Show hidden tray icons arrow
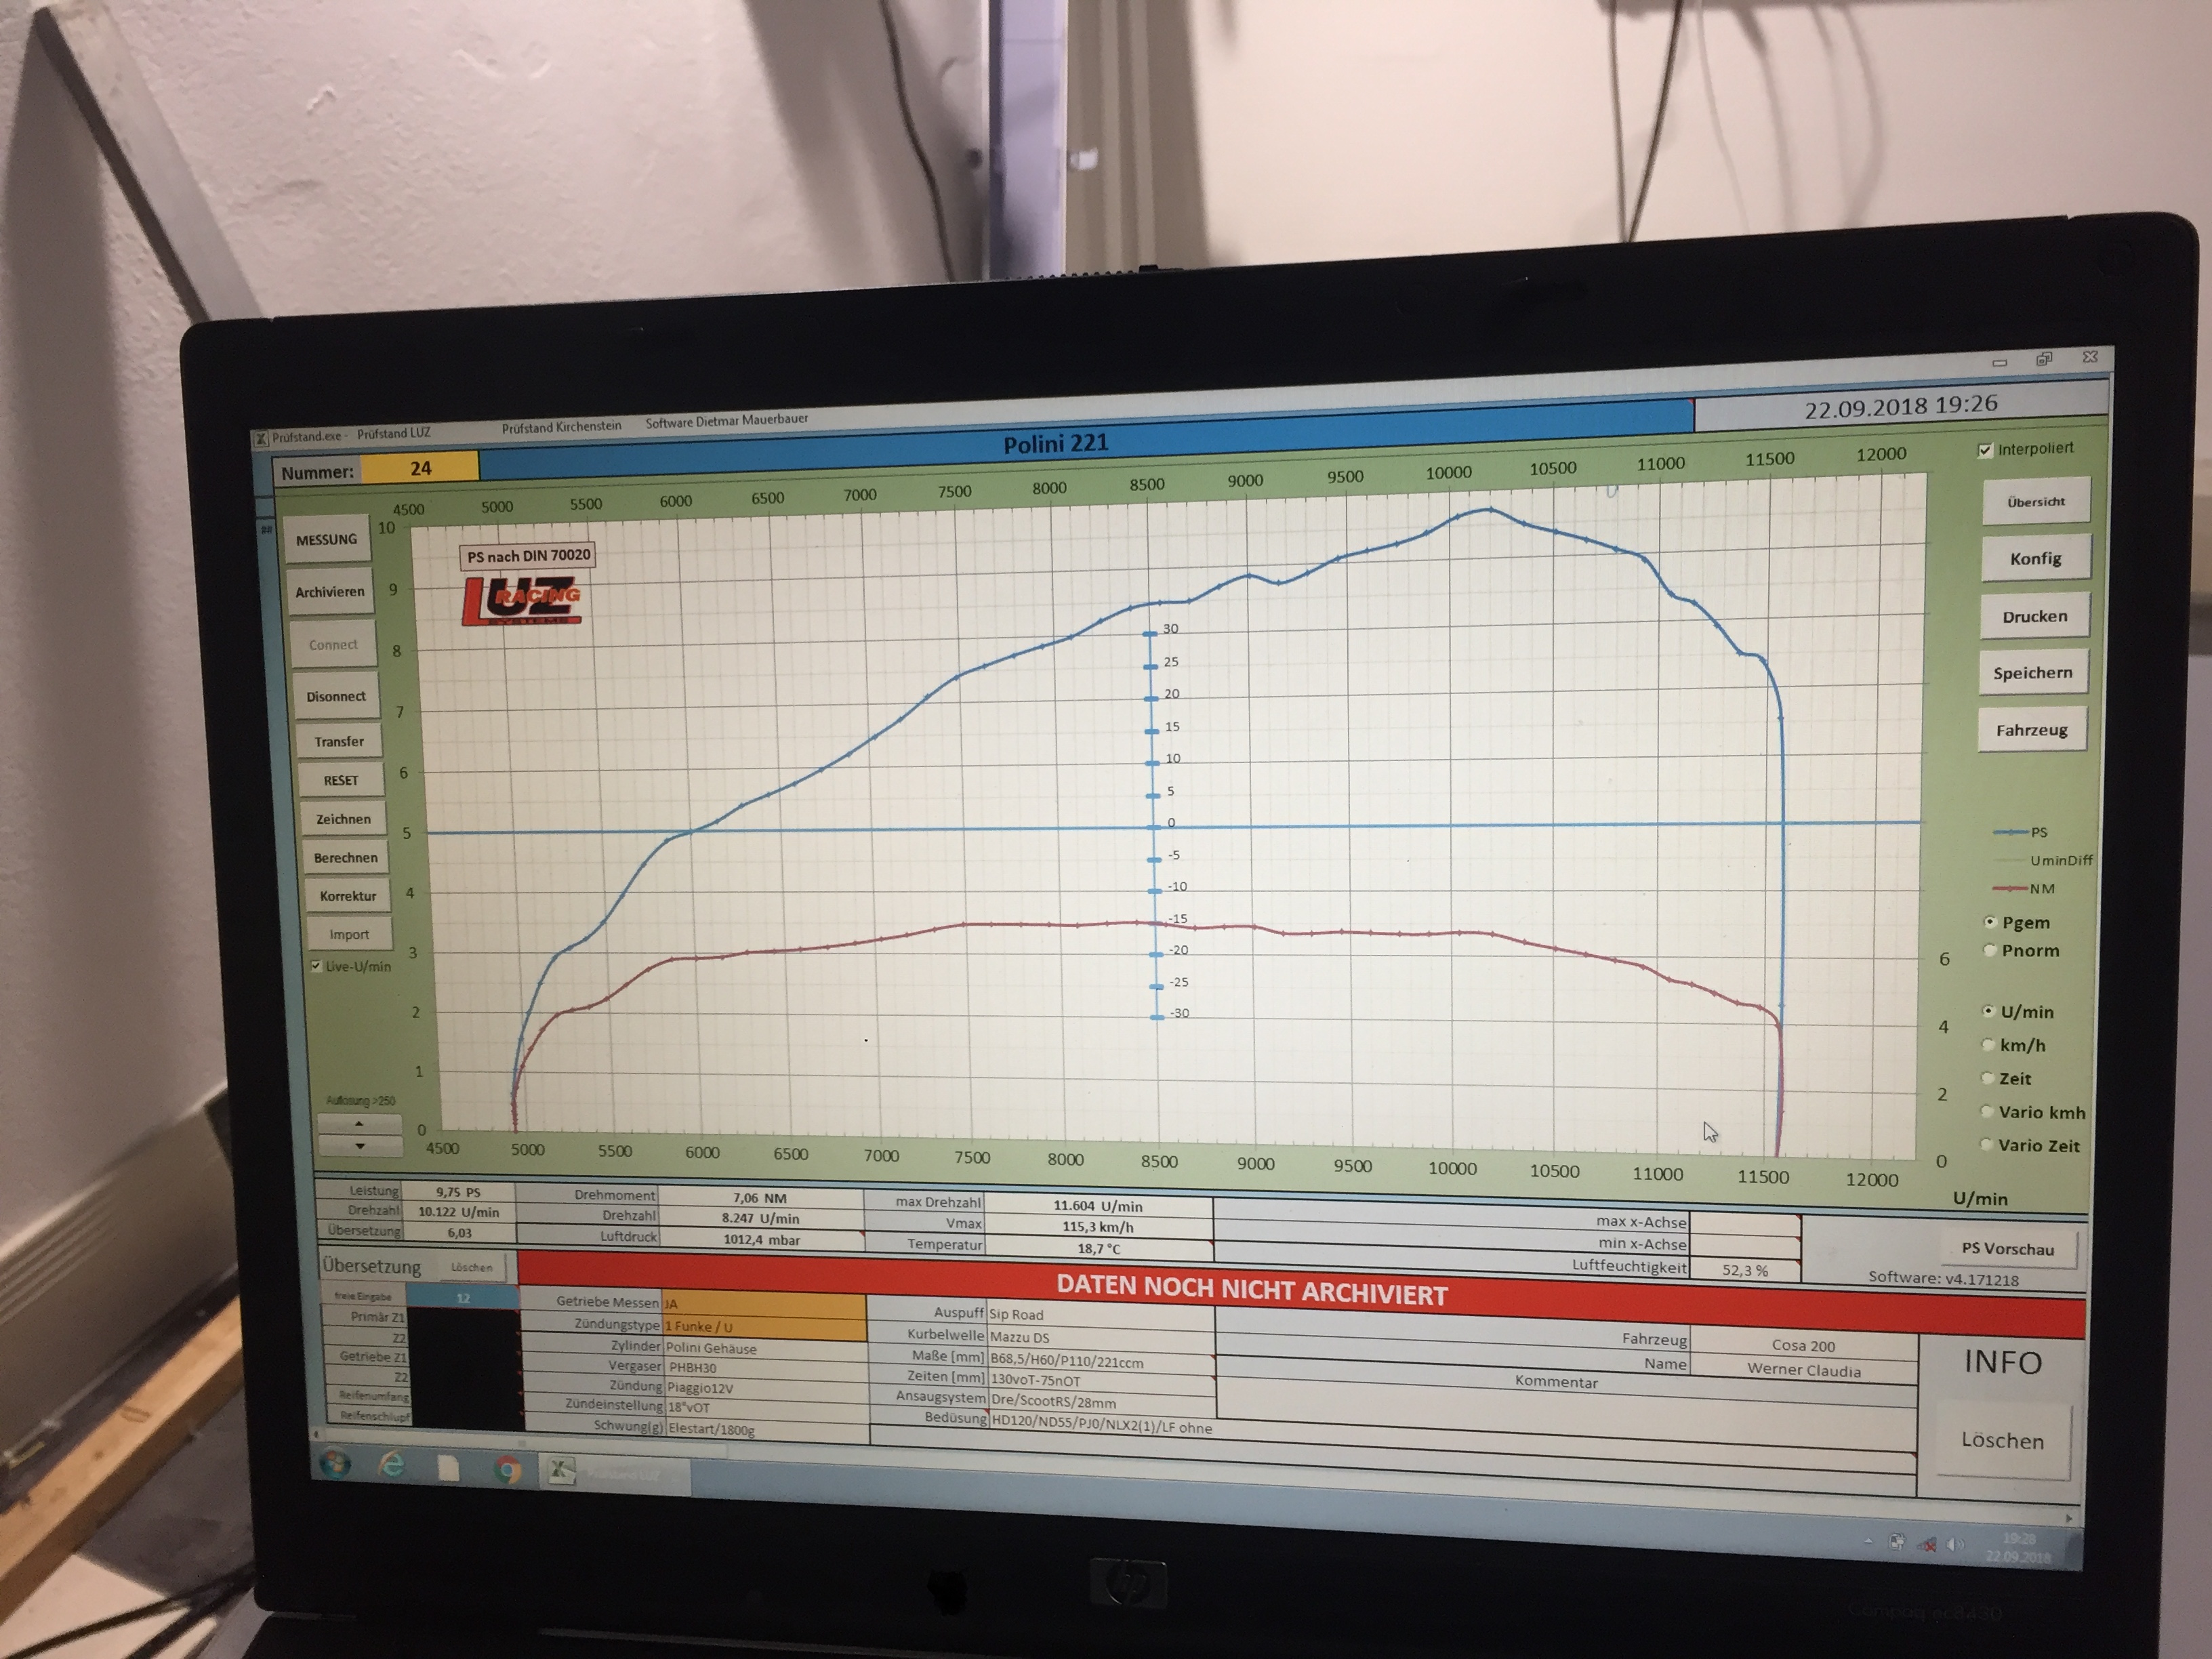 pyautogui.click(x=1868, y=1541)
